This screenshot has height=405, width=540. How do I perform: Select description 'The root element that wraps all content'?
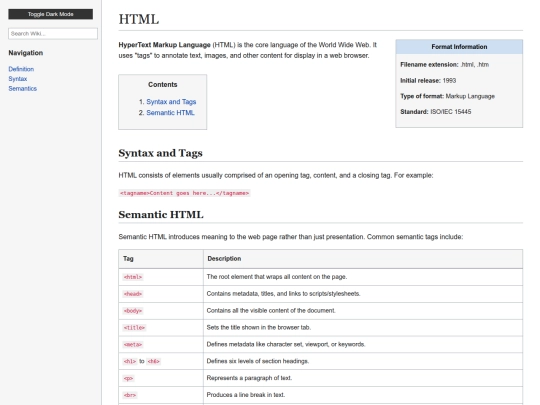click(x=277, y=277)
